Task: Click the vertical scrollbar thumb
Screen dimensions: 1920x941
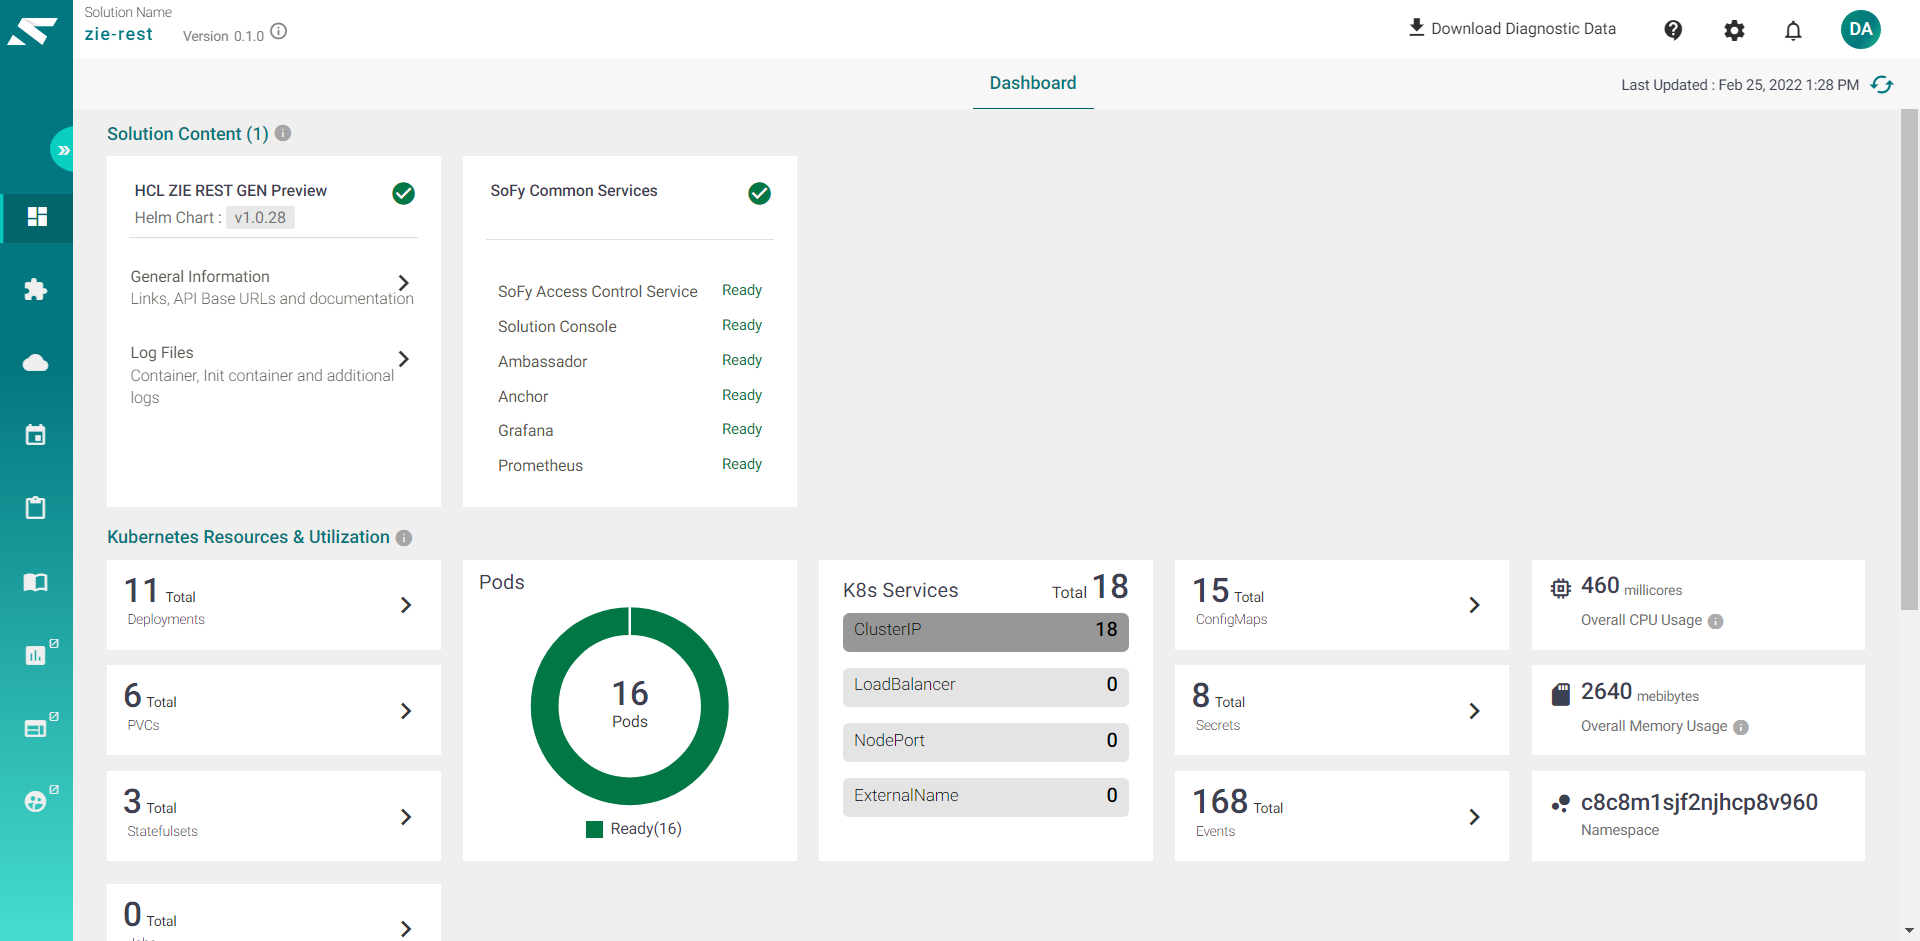Action: pyautogui.click(x=1909, y=359)
